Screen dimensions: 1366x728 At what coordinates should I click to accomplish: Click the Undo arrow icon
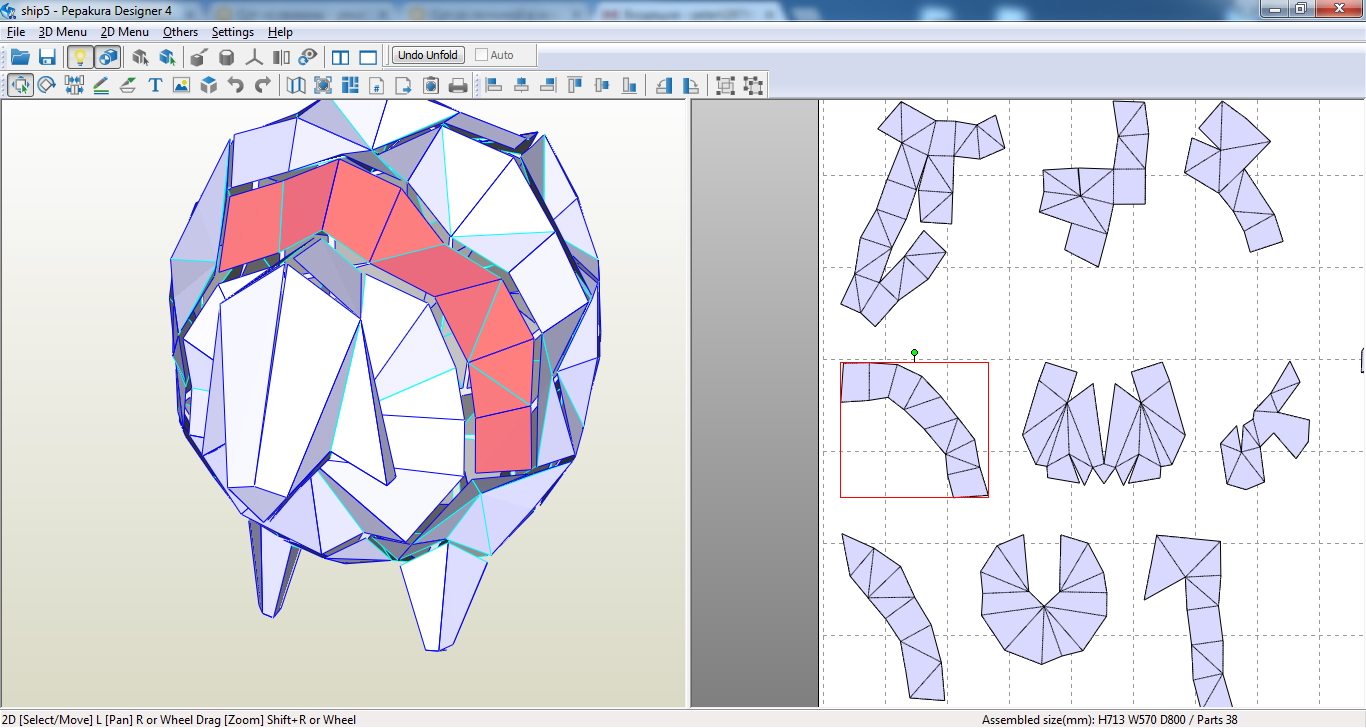tap(235, 85)
